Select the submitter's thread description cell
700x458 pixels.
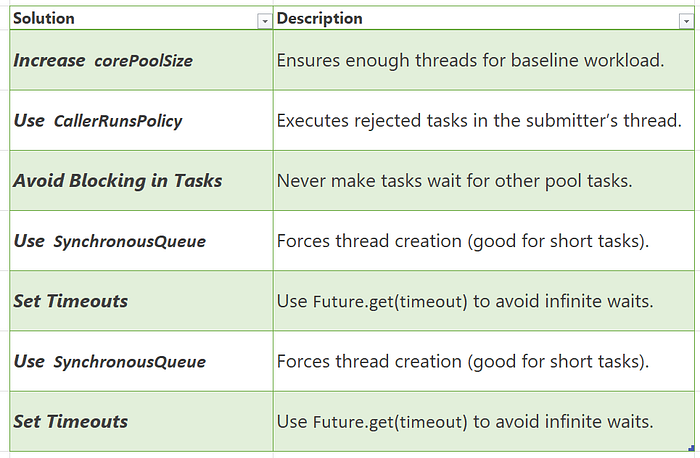point(484,121)
